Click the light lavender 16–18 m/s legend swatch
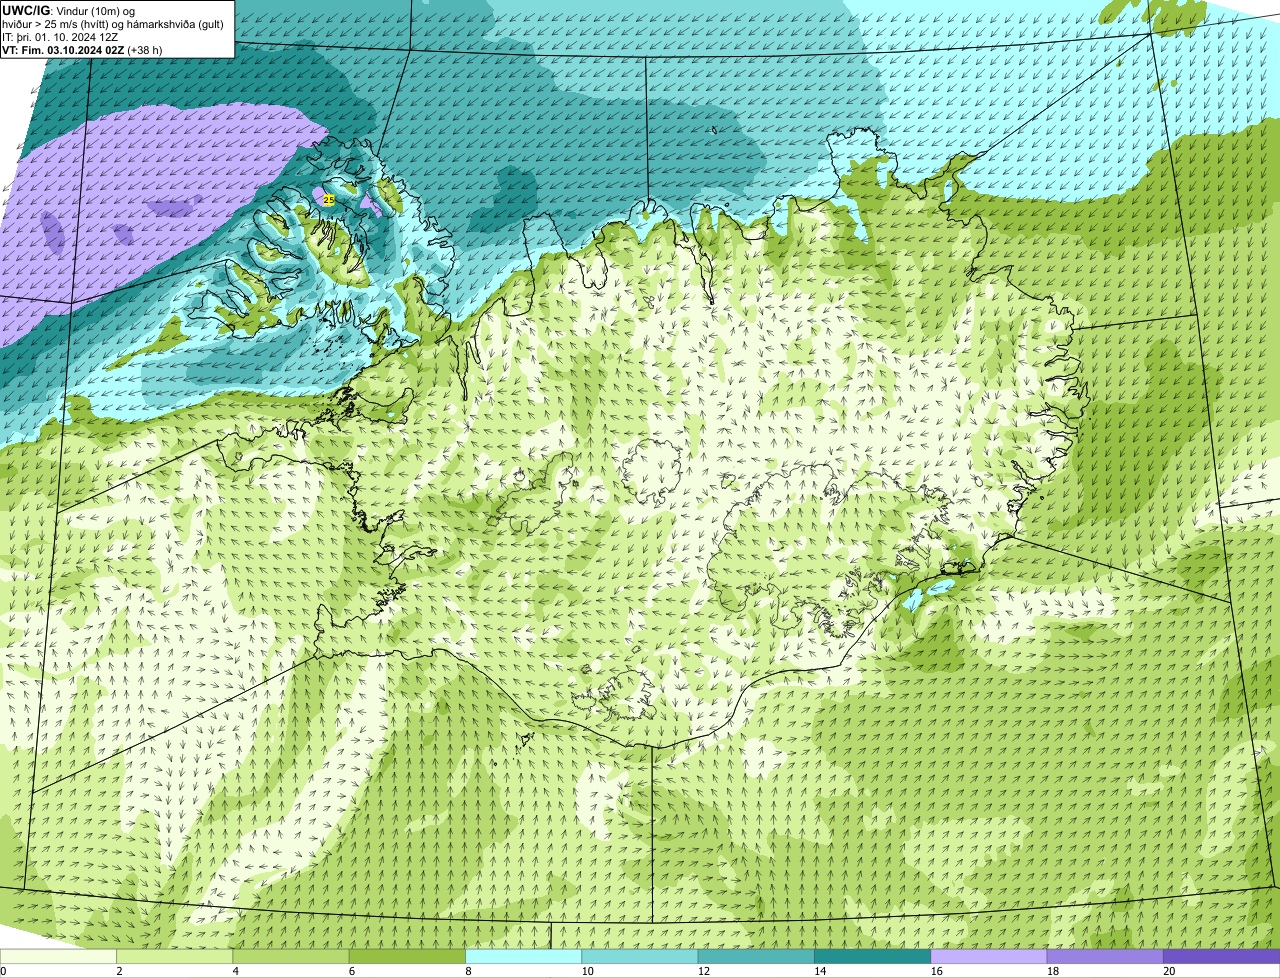Viewport: 1280px width, 978px height. 989,956
